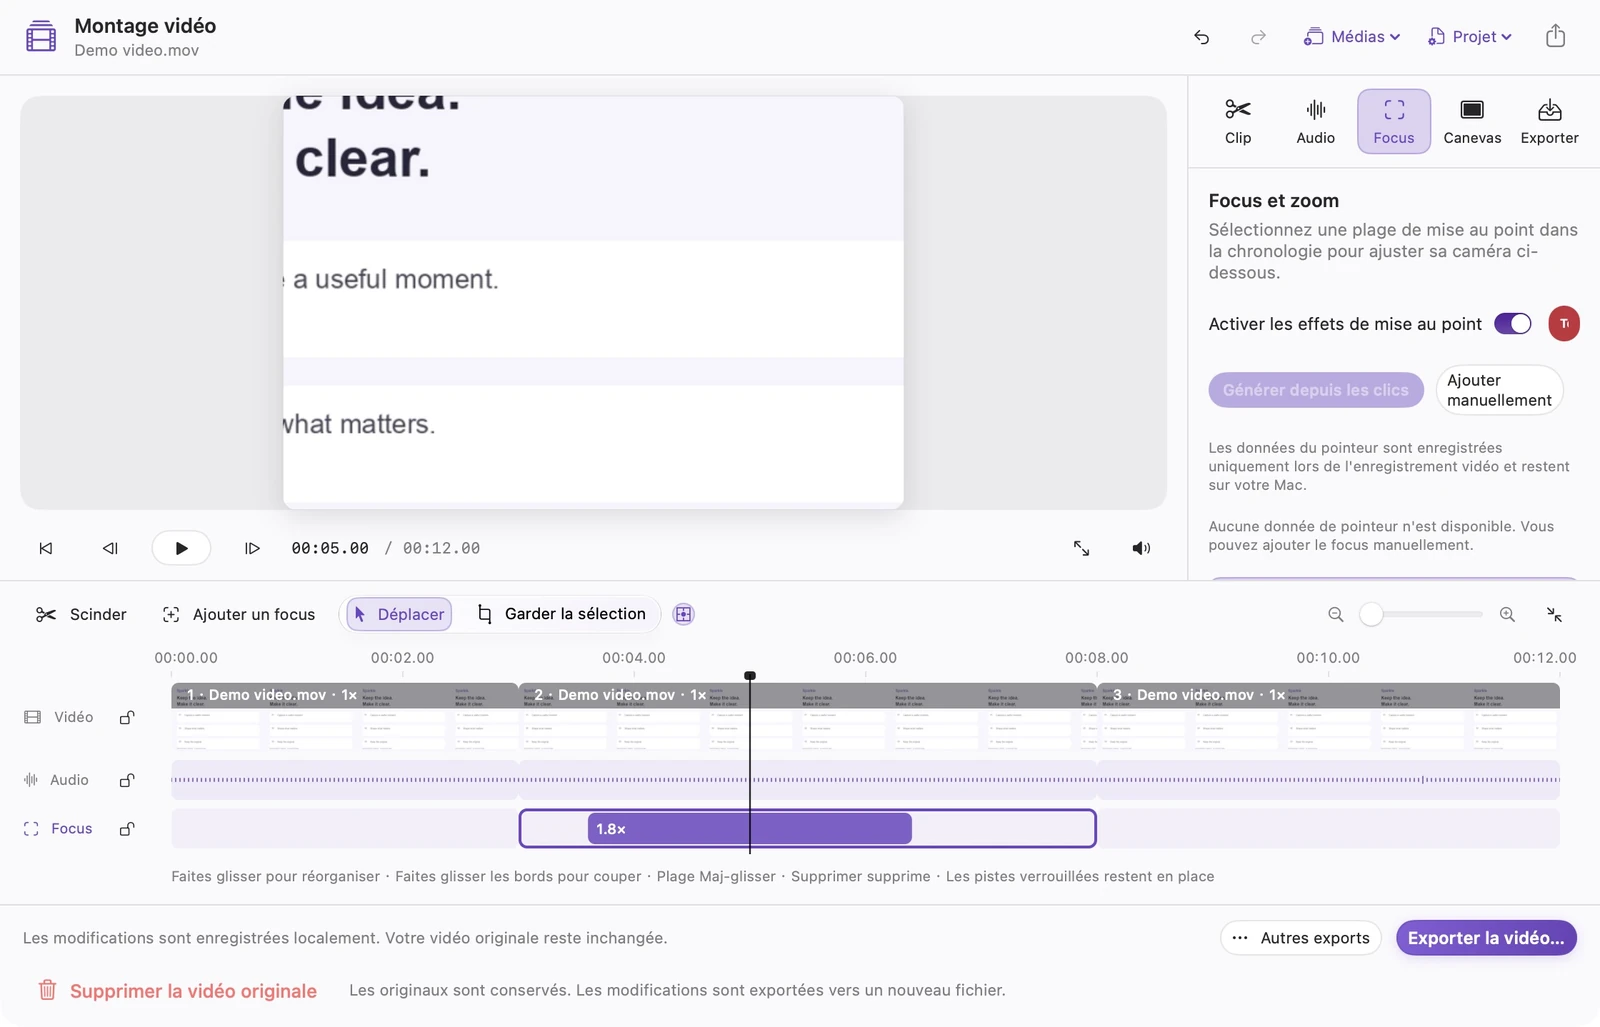
Task: Open Autres exports options
Action: point(1301,938)
